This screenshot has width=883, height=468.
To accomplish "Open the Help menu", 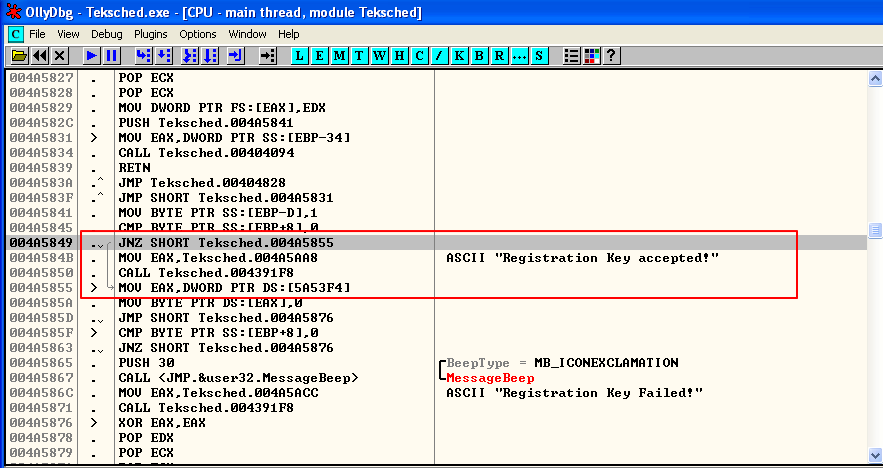I will click(289, 34).
